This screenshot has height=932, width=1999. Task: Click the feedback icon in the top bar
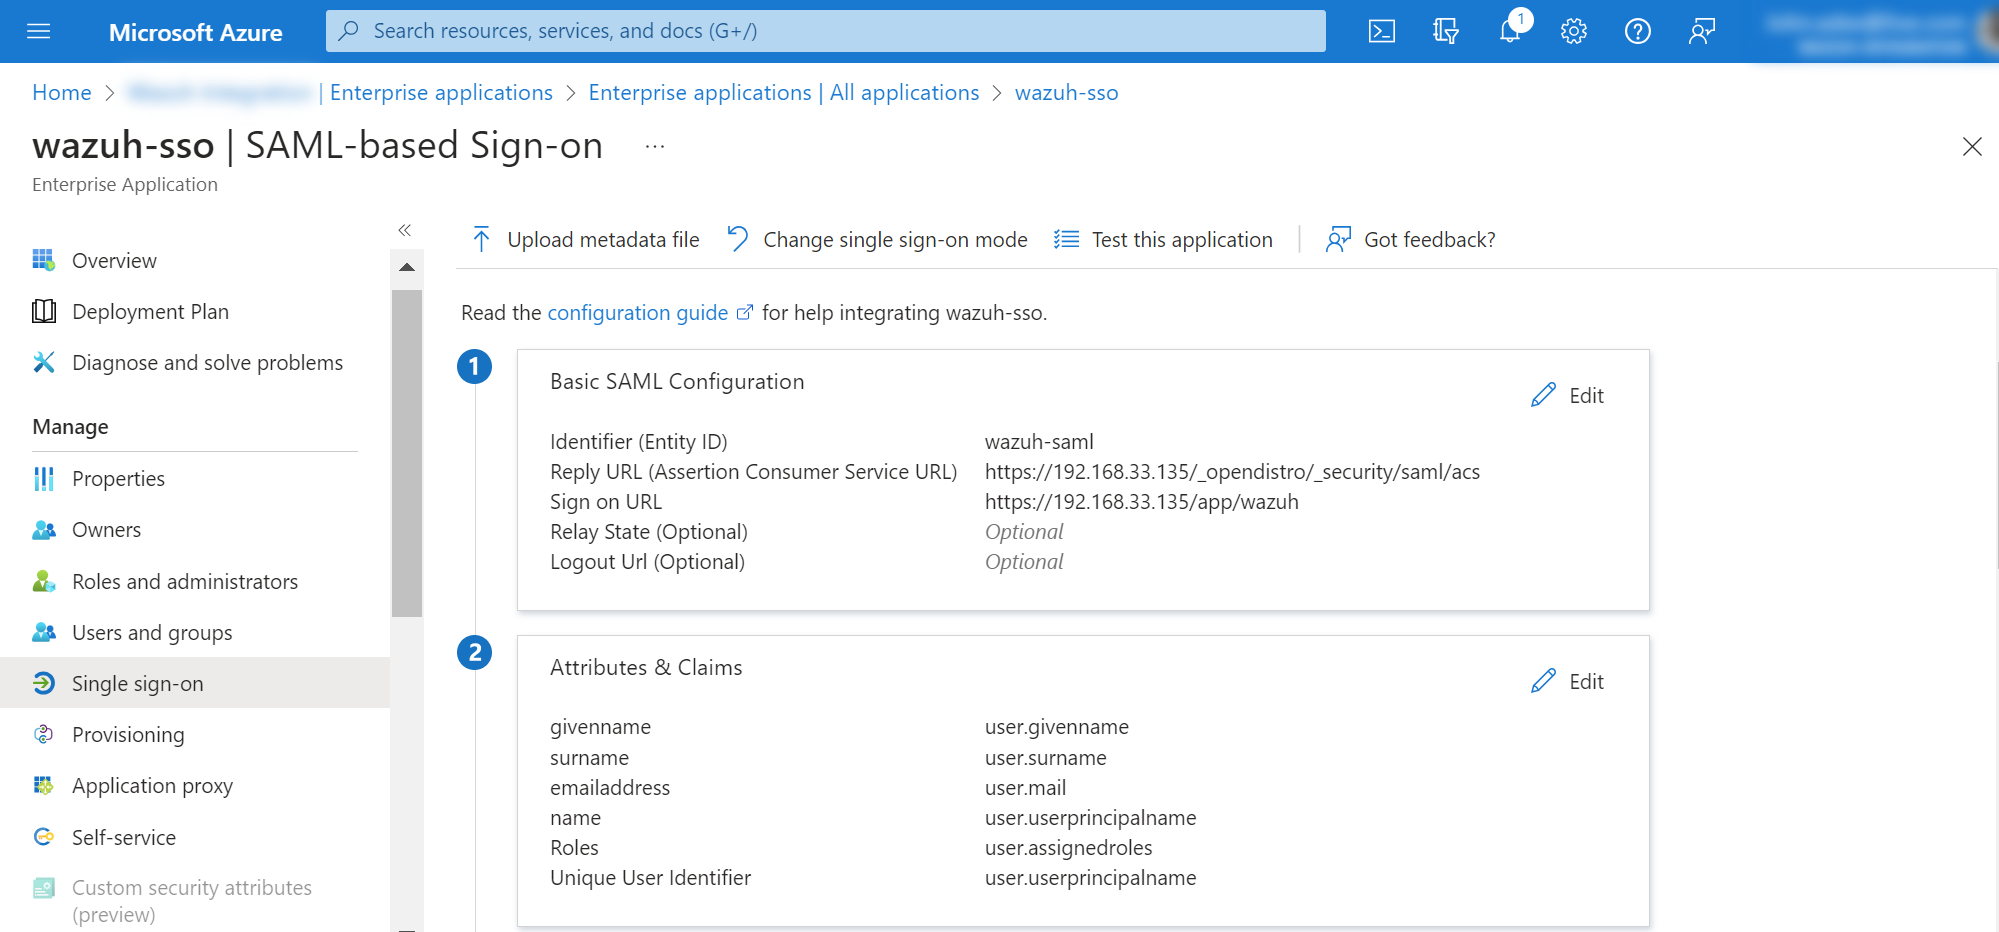pyautogui.click(x=1701, y=31)
